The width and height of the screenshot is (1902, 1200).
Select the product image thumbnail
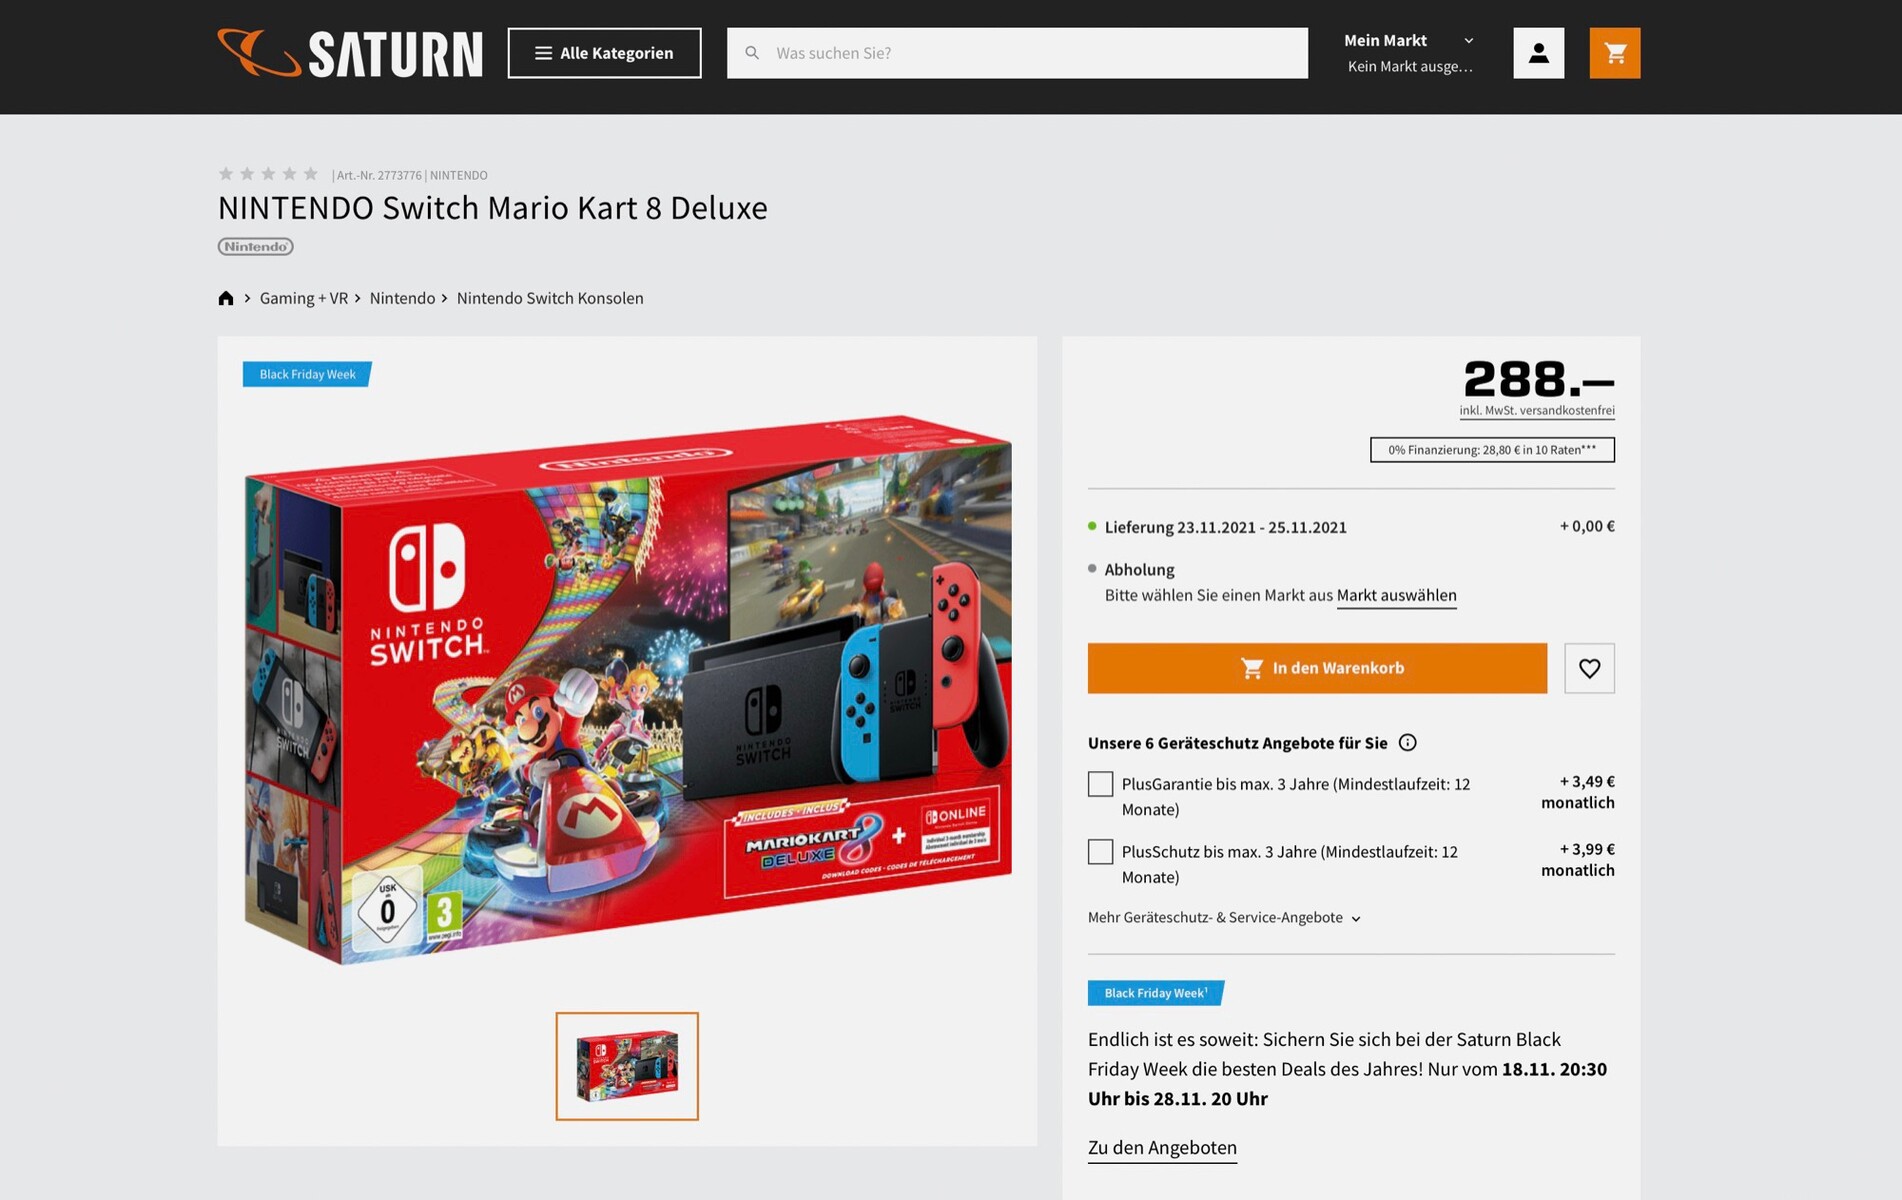coord(627,1066)
